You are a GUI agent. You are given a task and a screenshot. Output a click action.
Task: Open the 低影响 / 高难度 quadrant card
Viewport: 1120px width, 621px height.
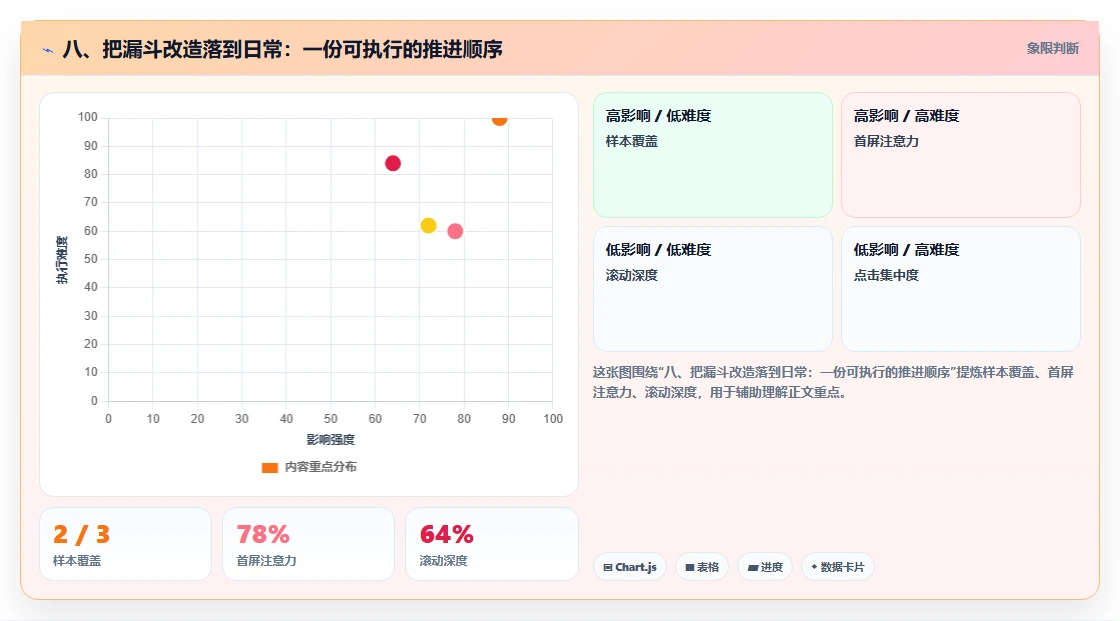point(961,289)
